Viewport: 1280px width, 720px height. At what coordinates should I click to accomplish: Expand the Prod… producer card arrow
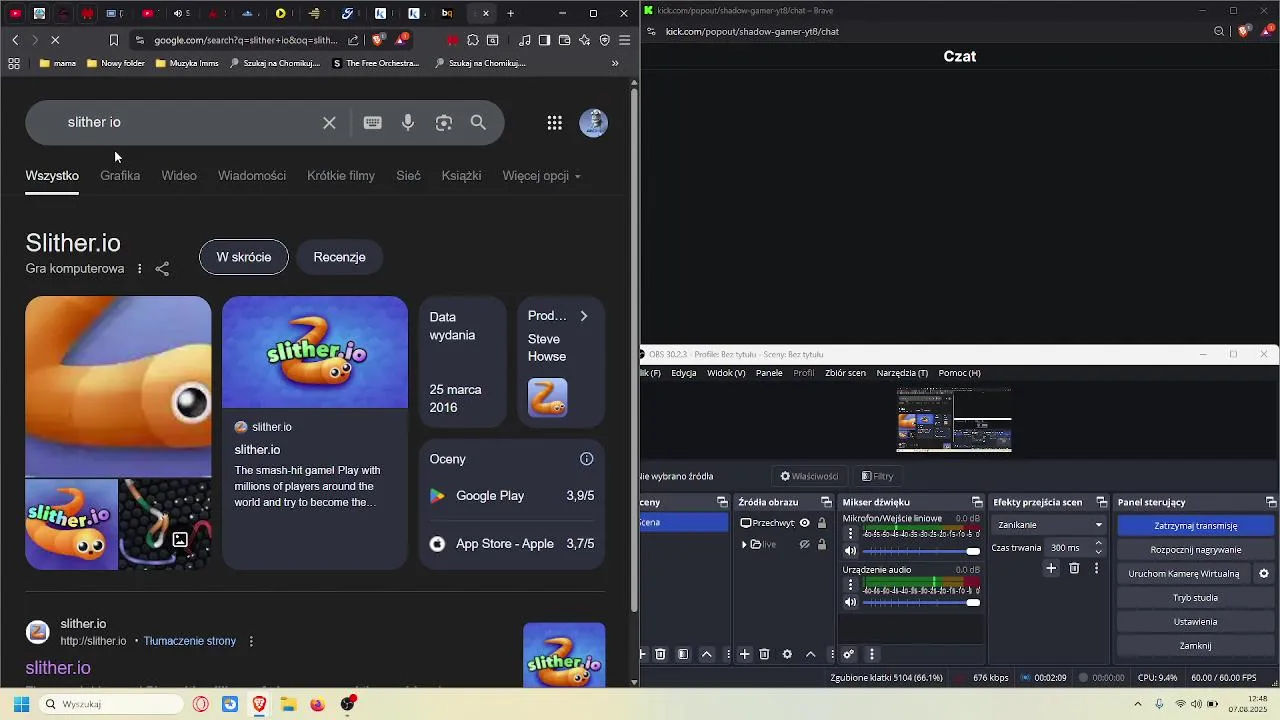point(584,316)
